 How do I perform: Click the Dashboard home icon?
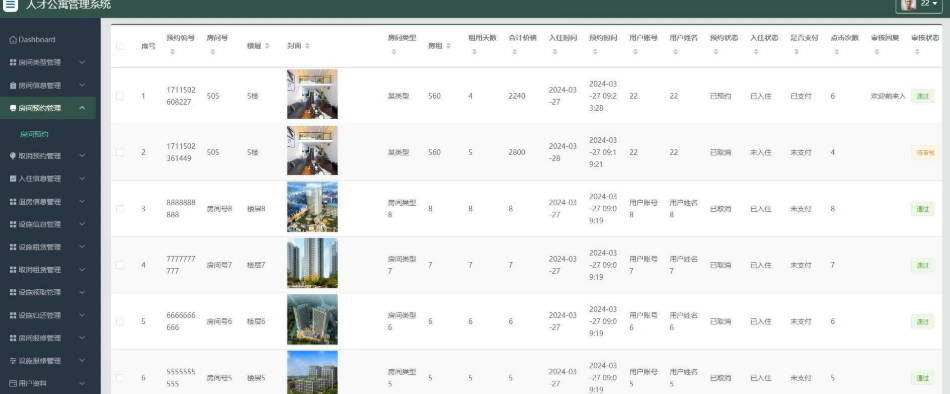[x=13, y=39]
